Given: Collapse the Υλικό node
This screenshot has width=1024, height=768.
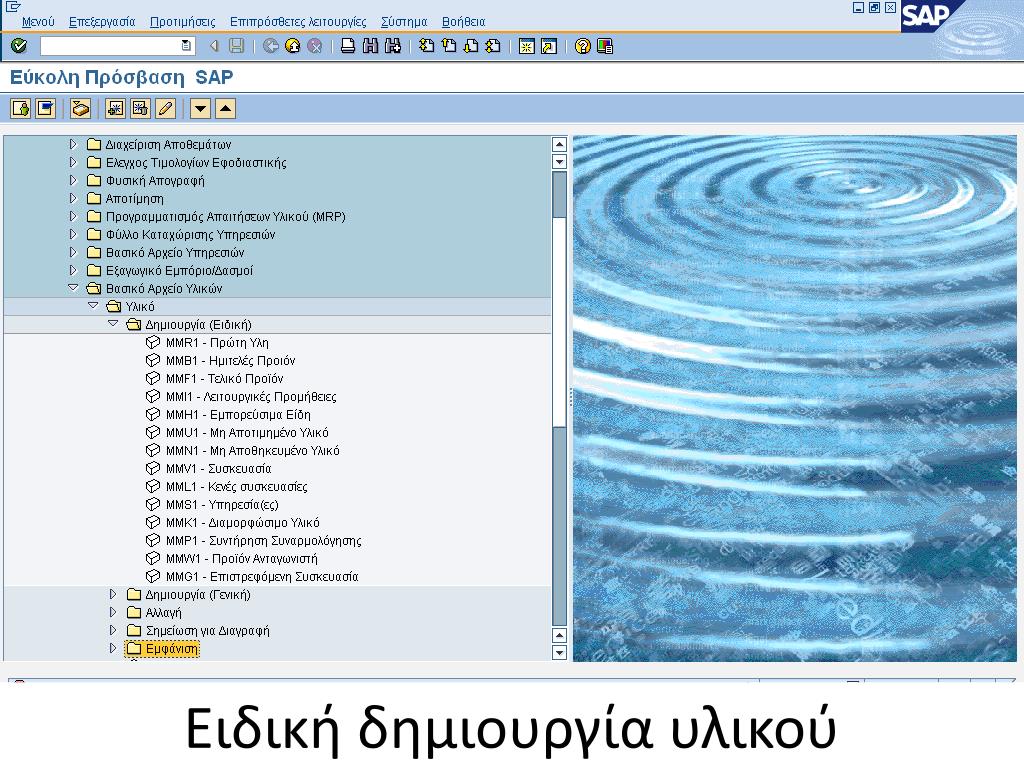Looking at the screenshot, I should click(x=93, y=306).
